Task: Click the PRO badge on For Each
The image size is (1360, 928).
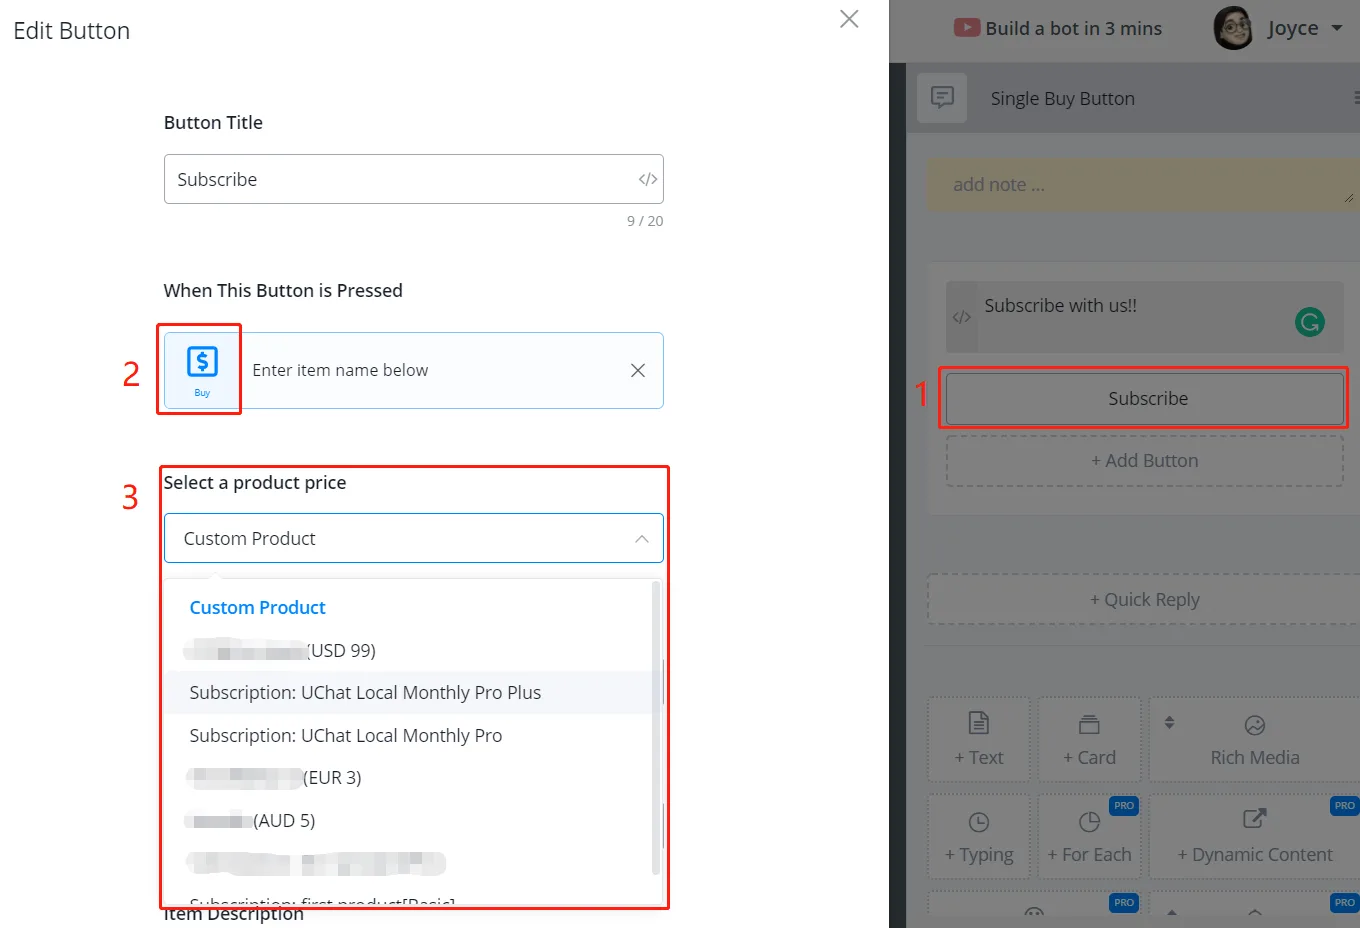Action: point(1124,805)
